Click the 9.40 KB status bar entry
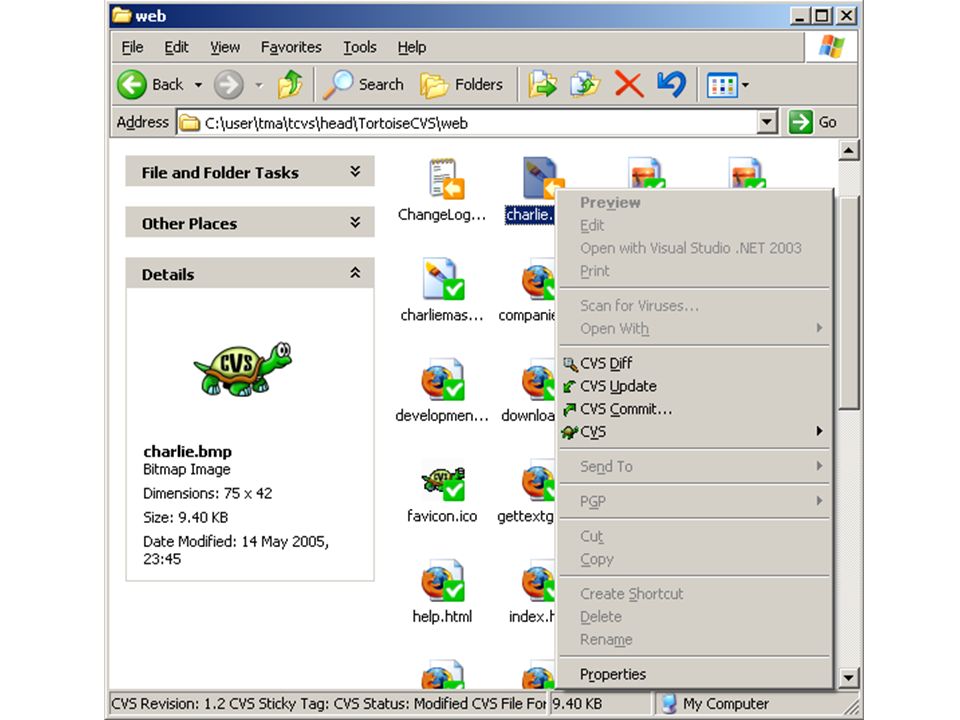Viewport: 960px width, 720px height. point(577,703)
